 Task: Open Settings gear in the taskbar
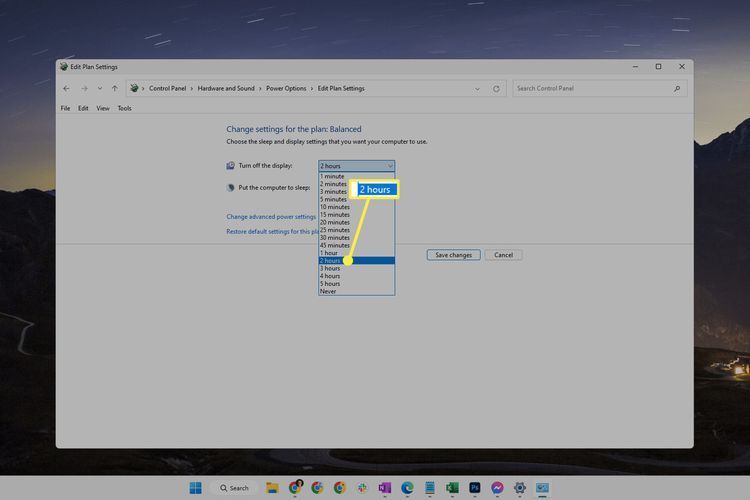tap(519, 488)
